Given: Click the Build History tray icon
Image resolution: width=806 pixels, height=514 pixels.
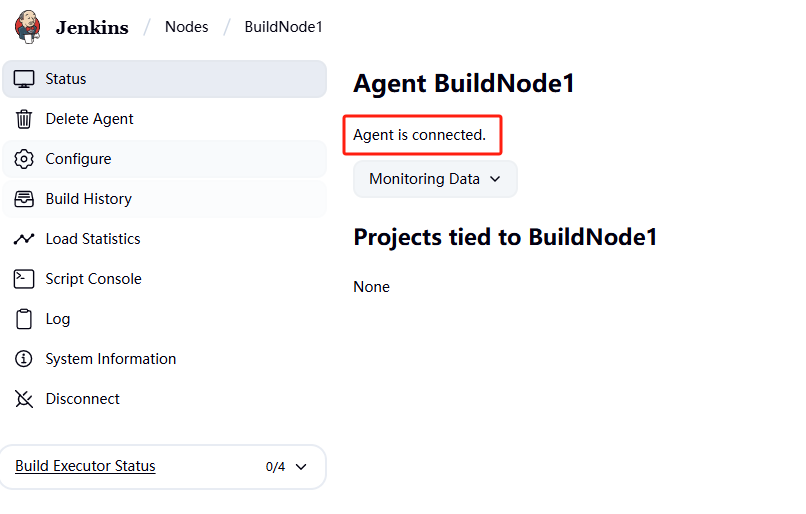Looking at the screenshot, I should tap(25, 199).
